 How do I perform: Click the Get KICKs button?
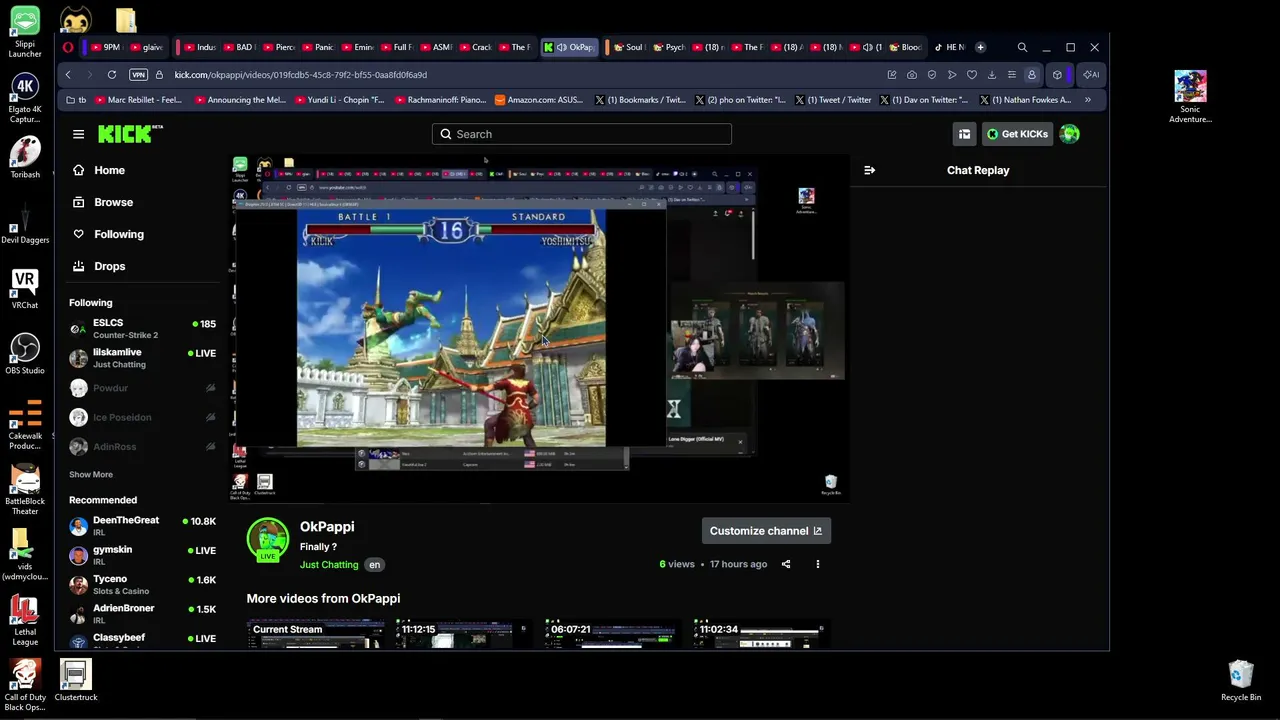point(1017,134)
